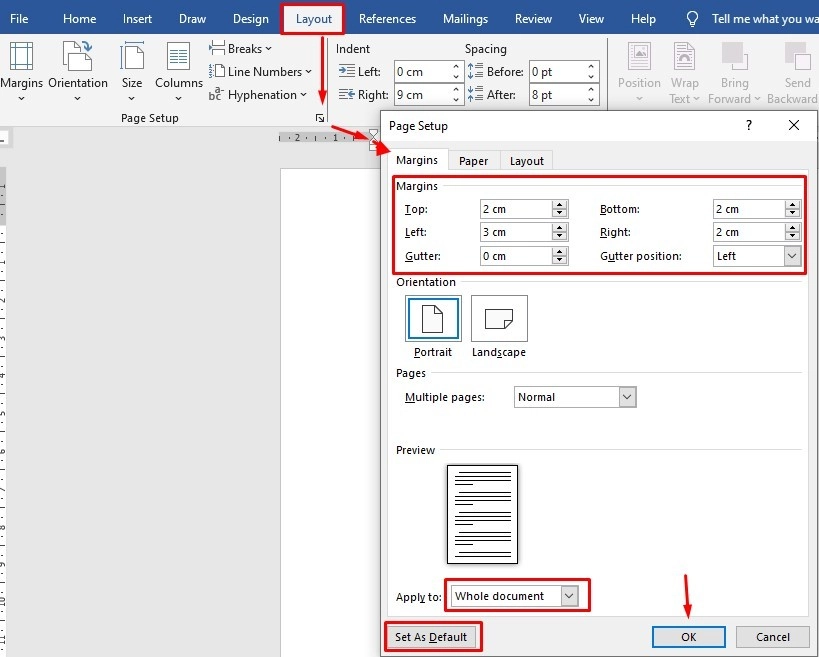Click the dialog Help question mark

coord(748,126)
